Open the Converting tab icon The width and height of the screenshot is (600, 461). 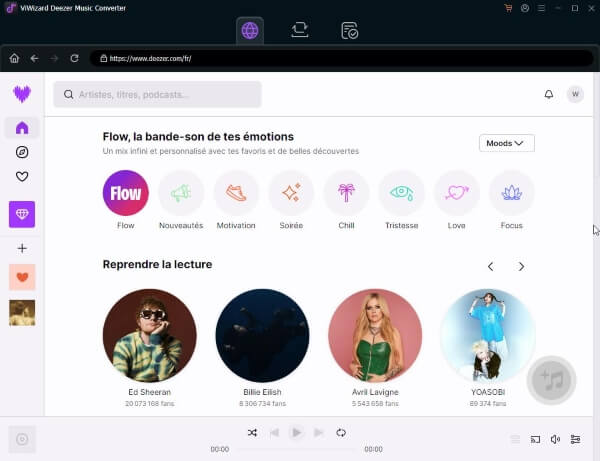[299, 31]
